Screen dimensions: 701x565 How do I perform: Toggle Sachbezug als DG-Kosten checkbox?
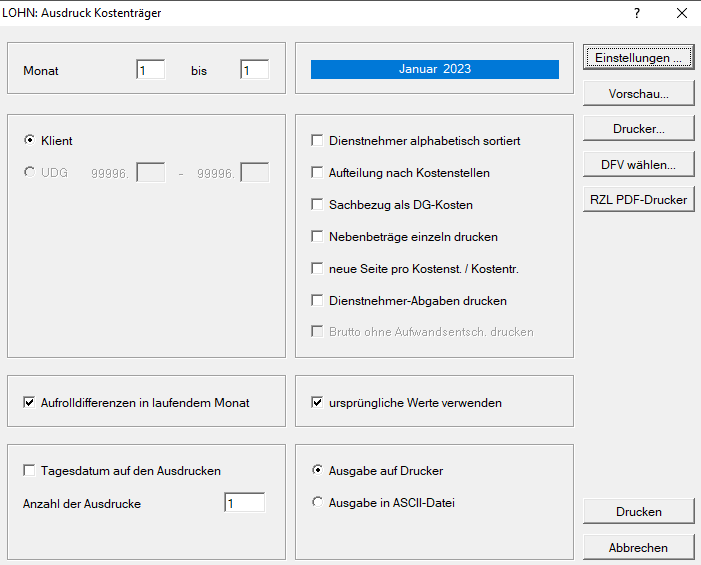coord(318,205)
